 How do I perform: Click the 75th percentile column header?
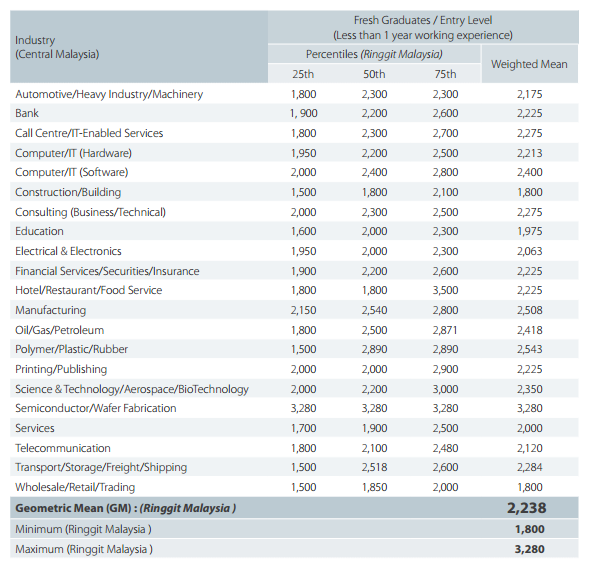click(445, 74)
